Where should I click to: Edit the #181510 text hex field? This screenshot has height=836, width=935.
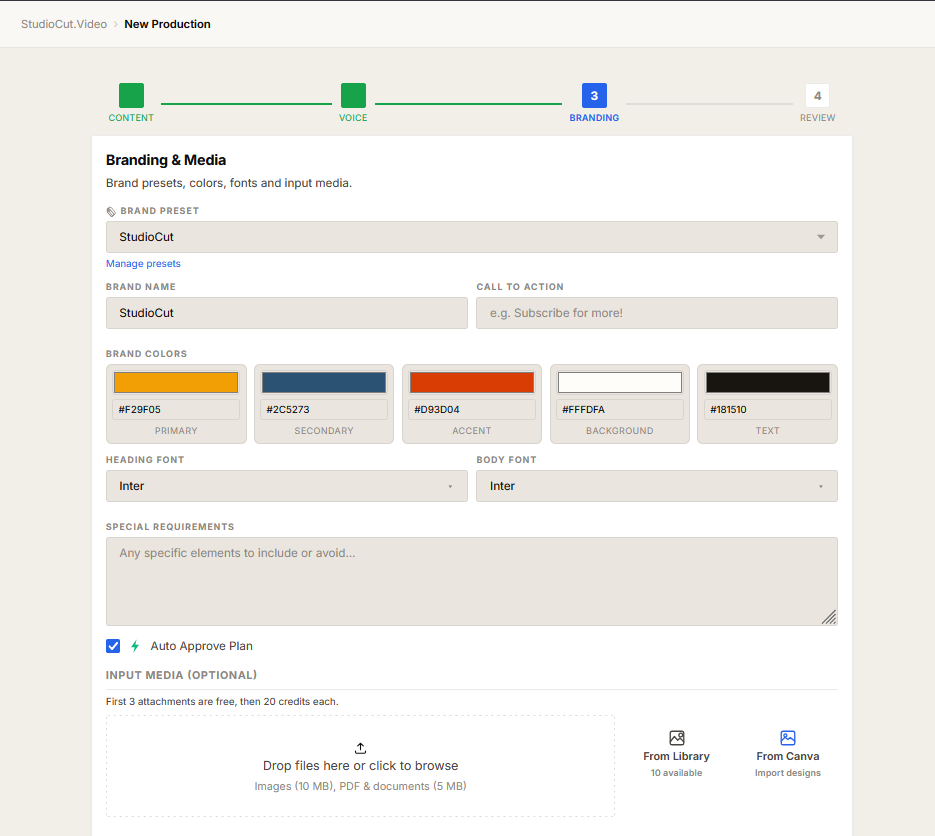[x=767, y=410]
